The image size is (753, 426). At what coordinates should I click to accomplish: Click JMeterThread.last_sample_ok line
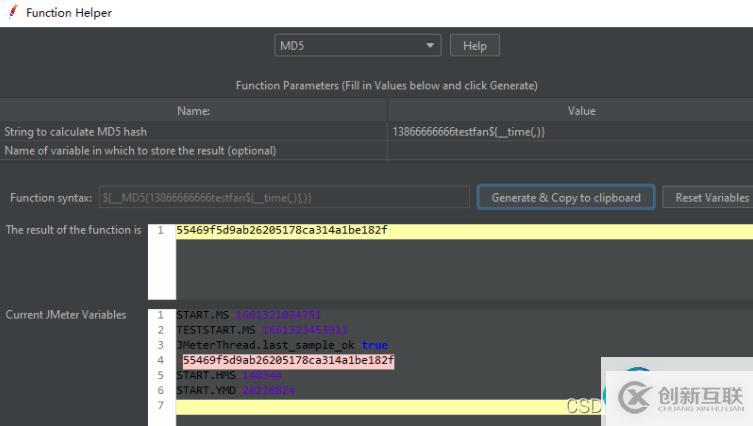pyautogui.click(x=282, y=345)
